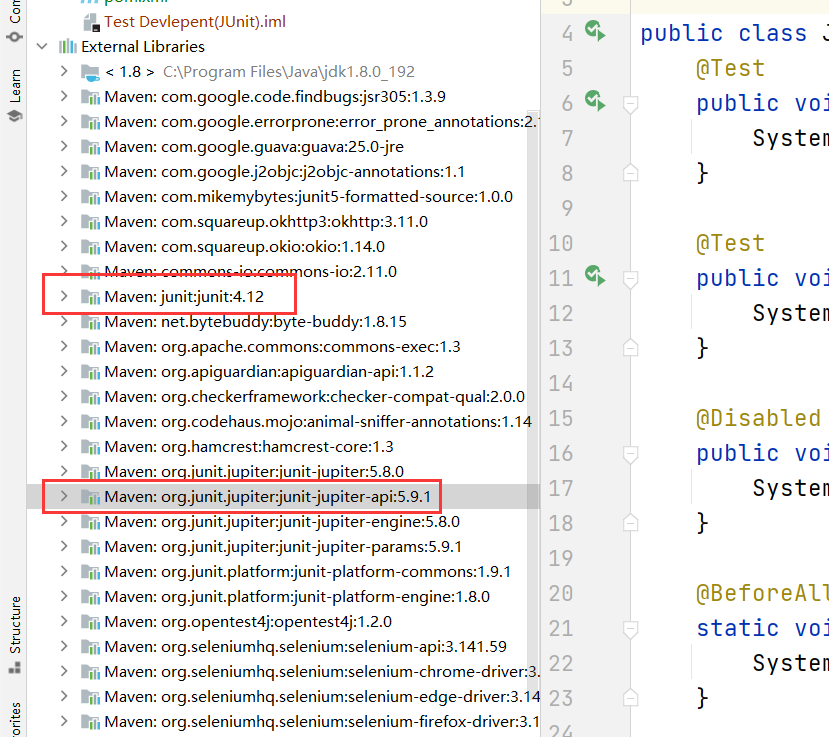Expand Maven guava:25.0-jre library

click(x=64, y=146)
